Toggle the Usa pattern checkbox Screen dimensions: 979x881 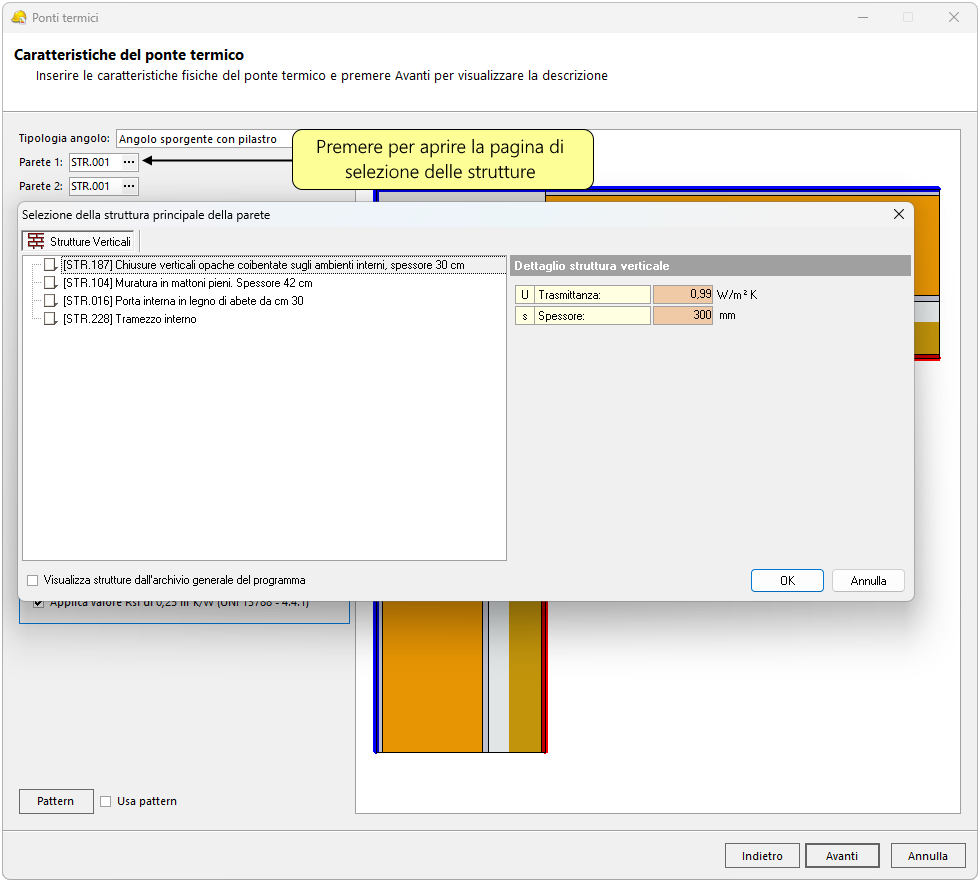tap(106, 801)
